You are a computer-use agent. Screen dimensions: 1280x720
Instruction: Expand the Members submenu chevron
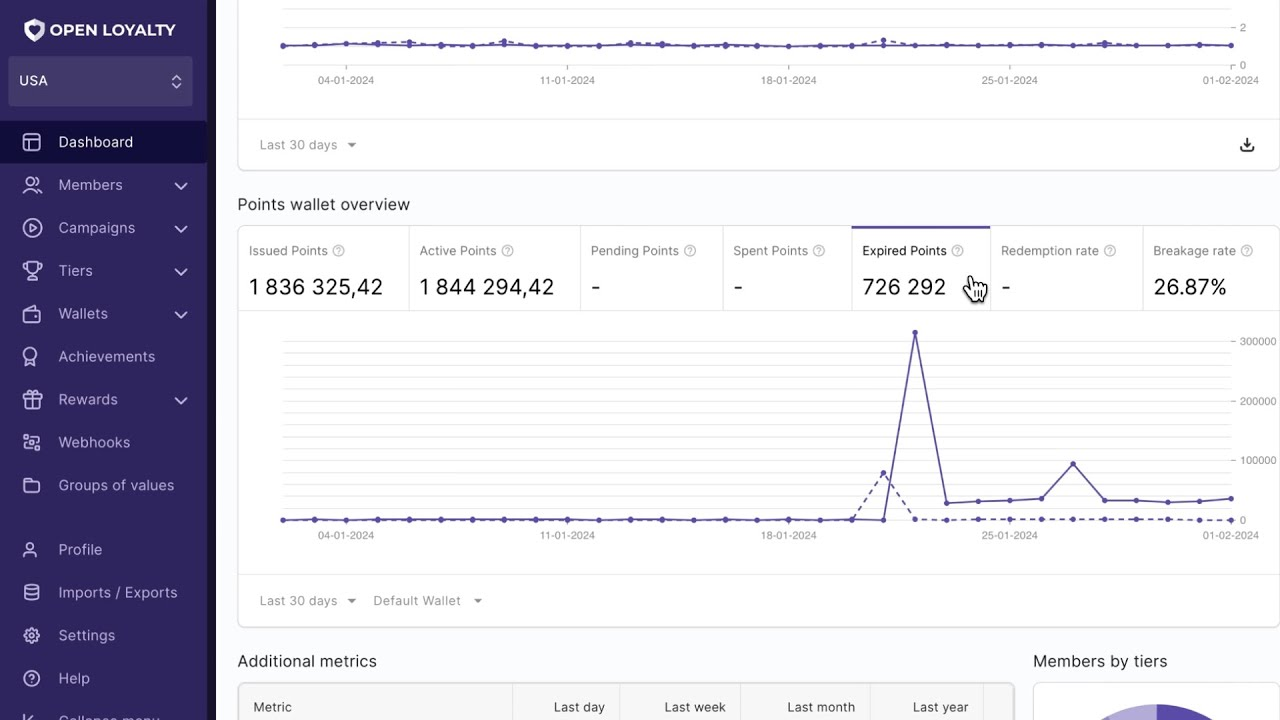[181, 186]
